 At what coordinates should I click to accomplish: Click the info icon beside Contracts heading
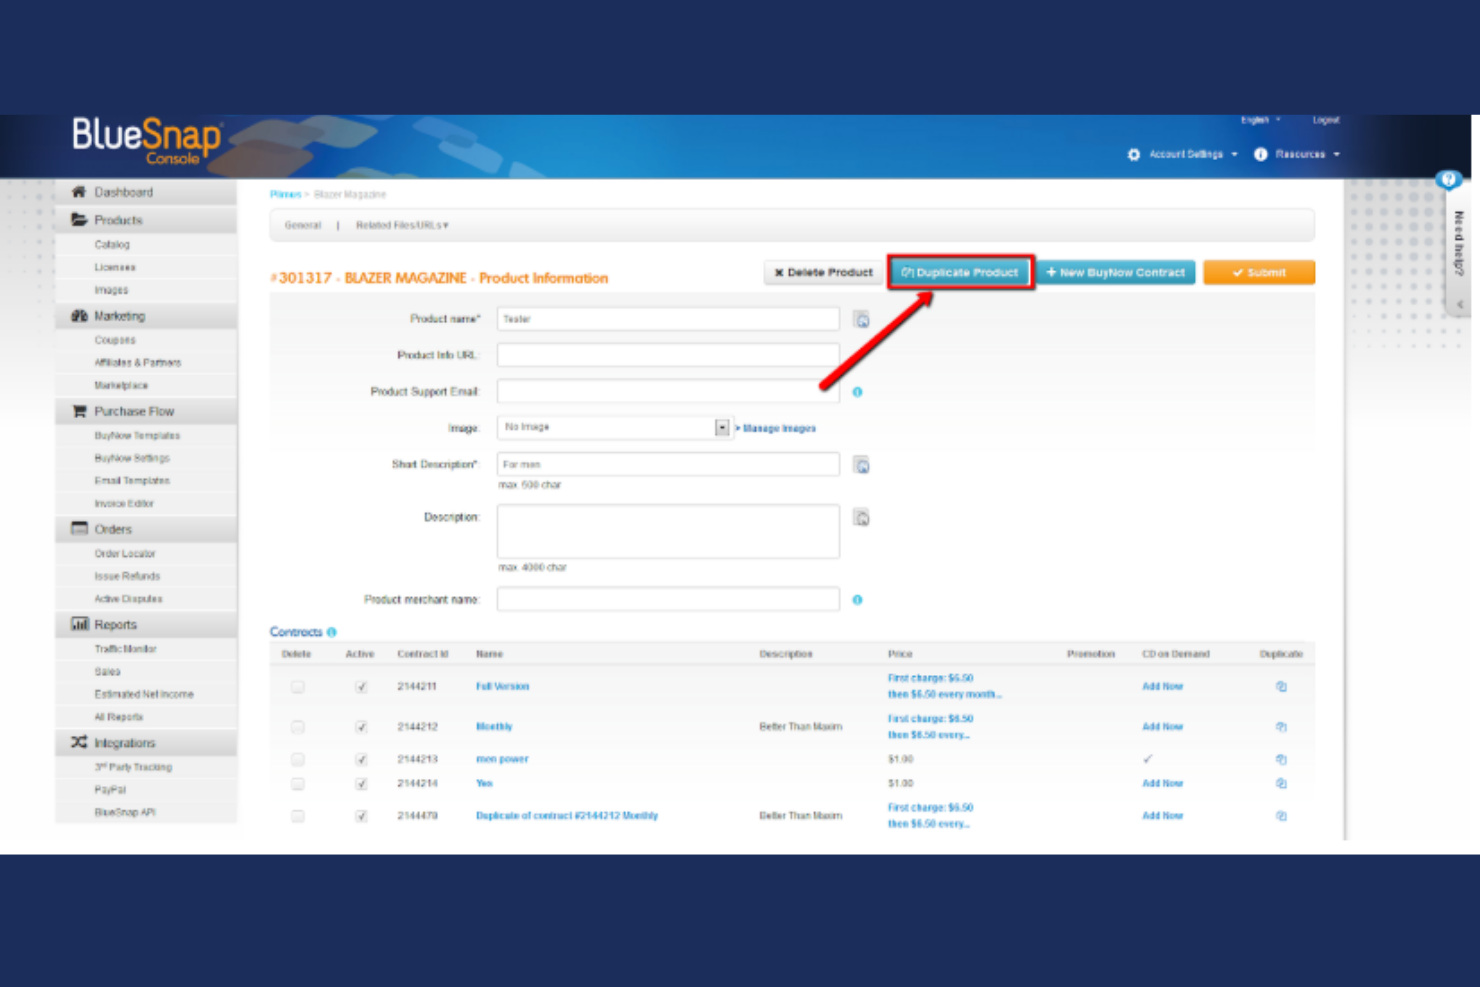click(x=332, y=632)
